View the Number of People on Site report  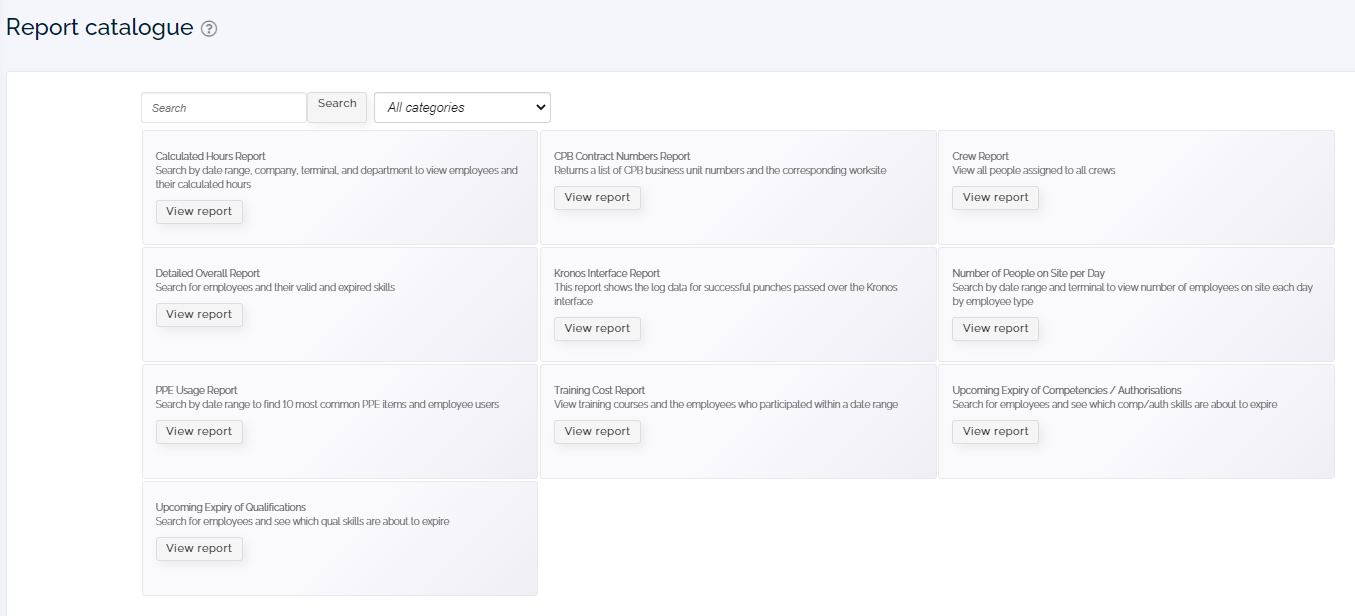pyautogui.click(x=995, y=328)
